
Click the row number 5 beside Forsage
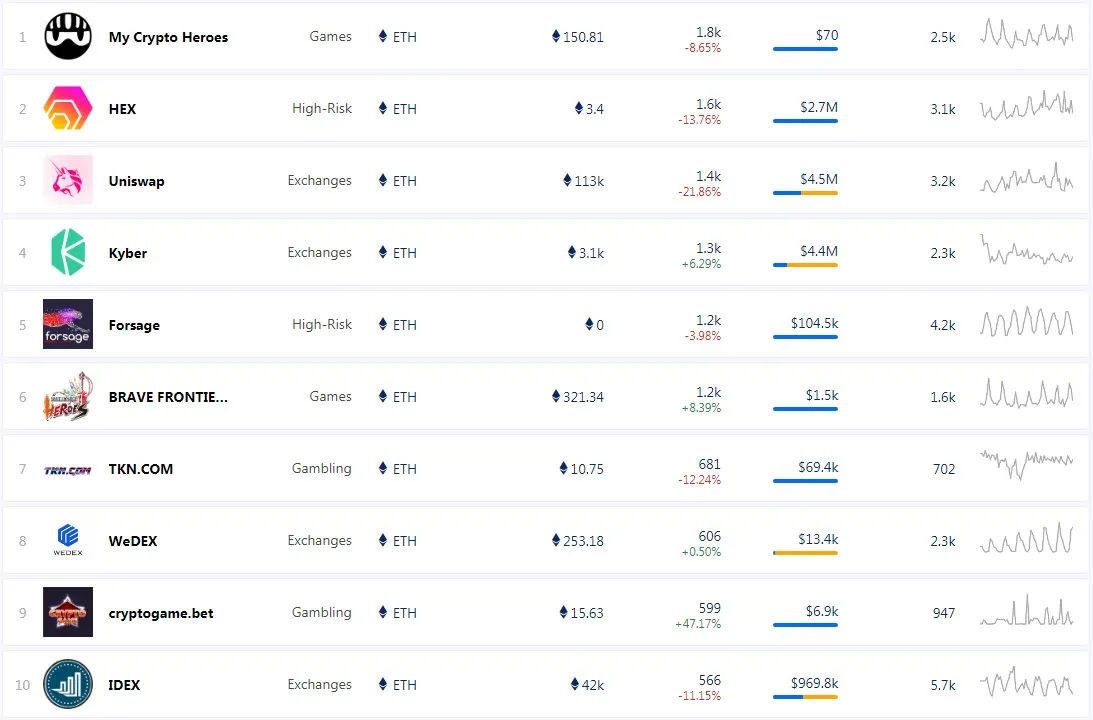point(22,324)
